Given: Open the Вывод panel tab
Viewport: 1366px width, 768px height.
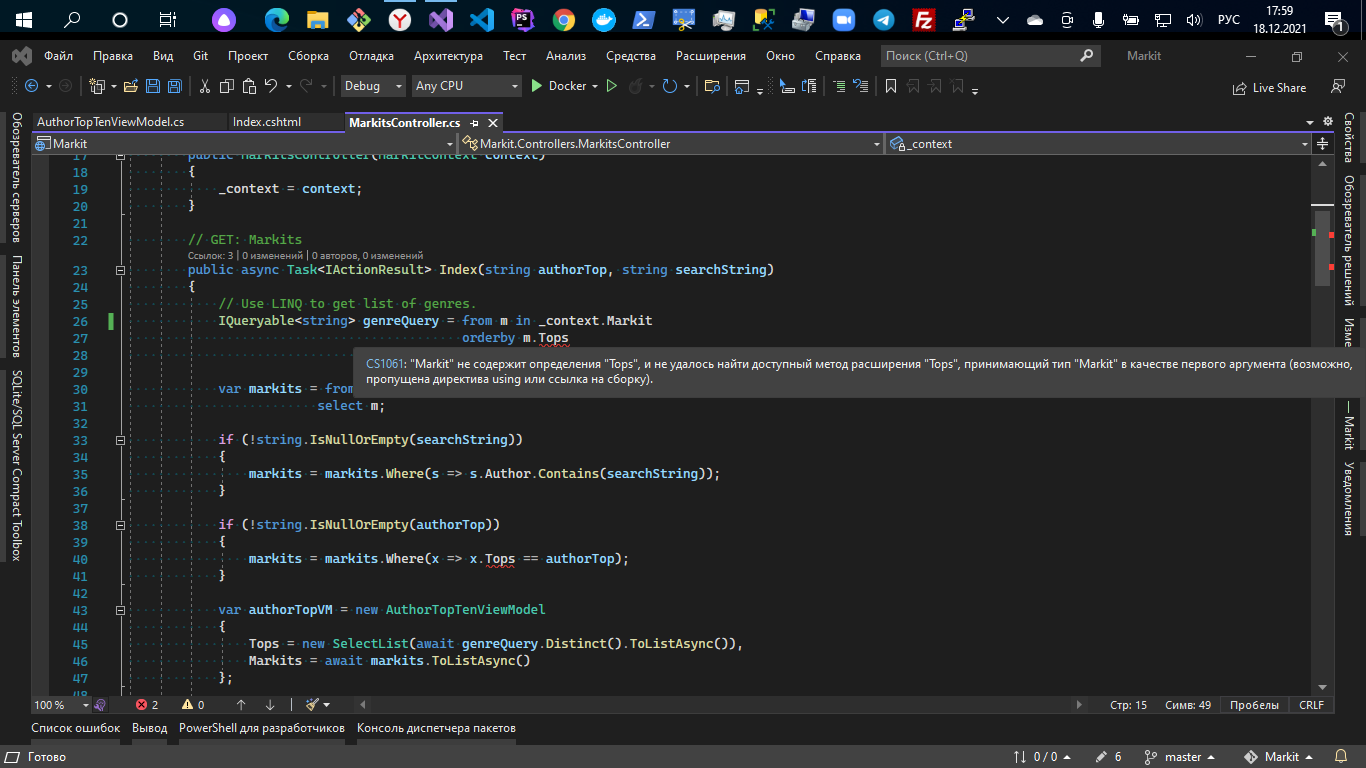Looking at the screenshot, I should tap(150, 728).
